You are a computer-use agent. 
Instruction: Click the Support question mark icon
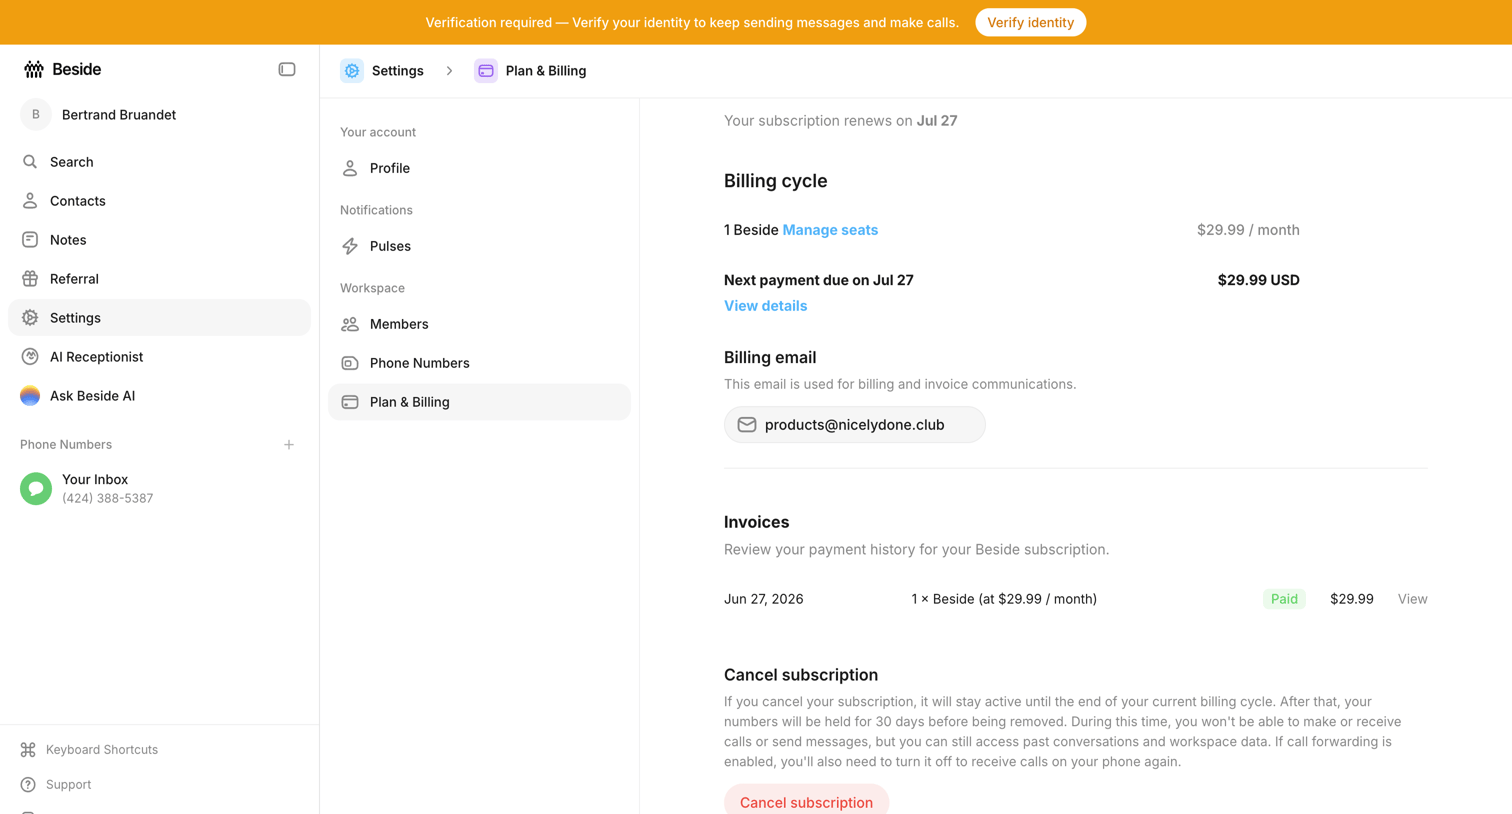tap(28, 785)
